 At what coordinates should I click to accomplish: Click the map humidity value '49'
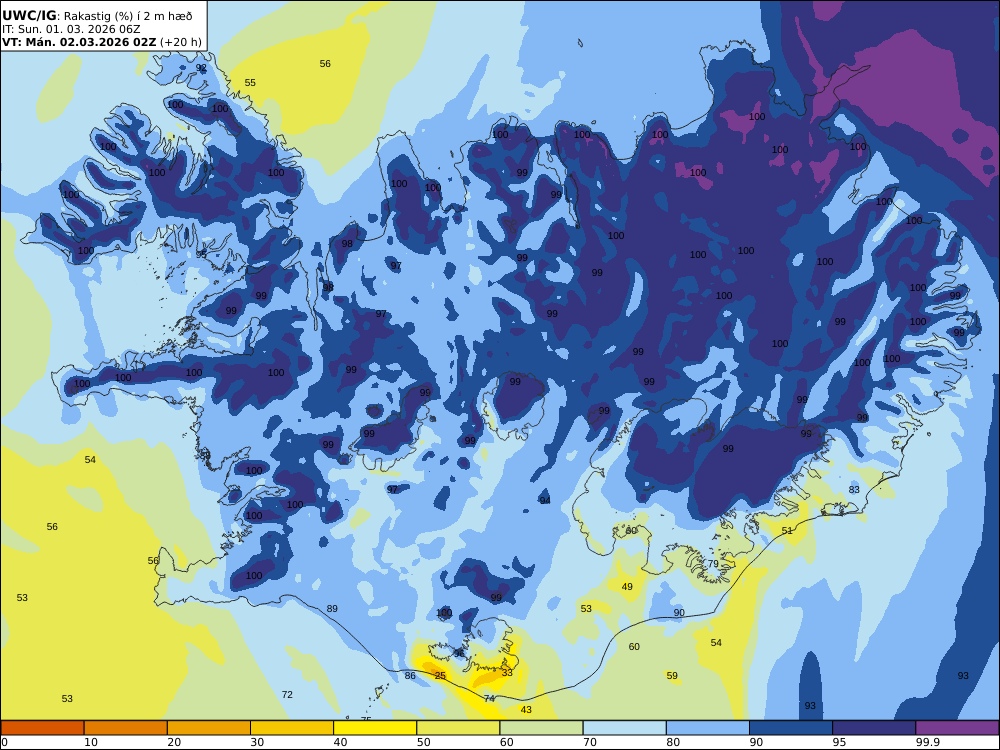(x=627, y=586)
